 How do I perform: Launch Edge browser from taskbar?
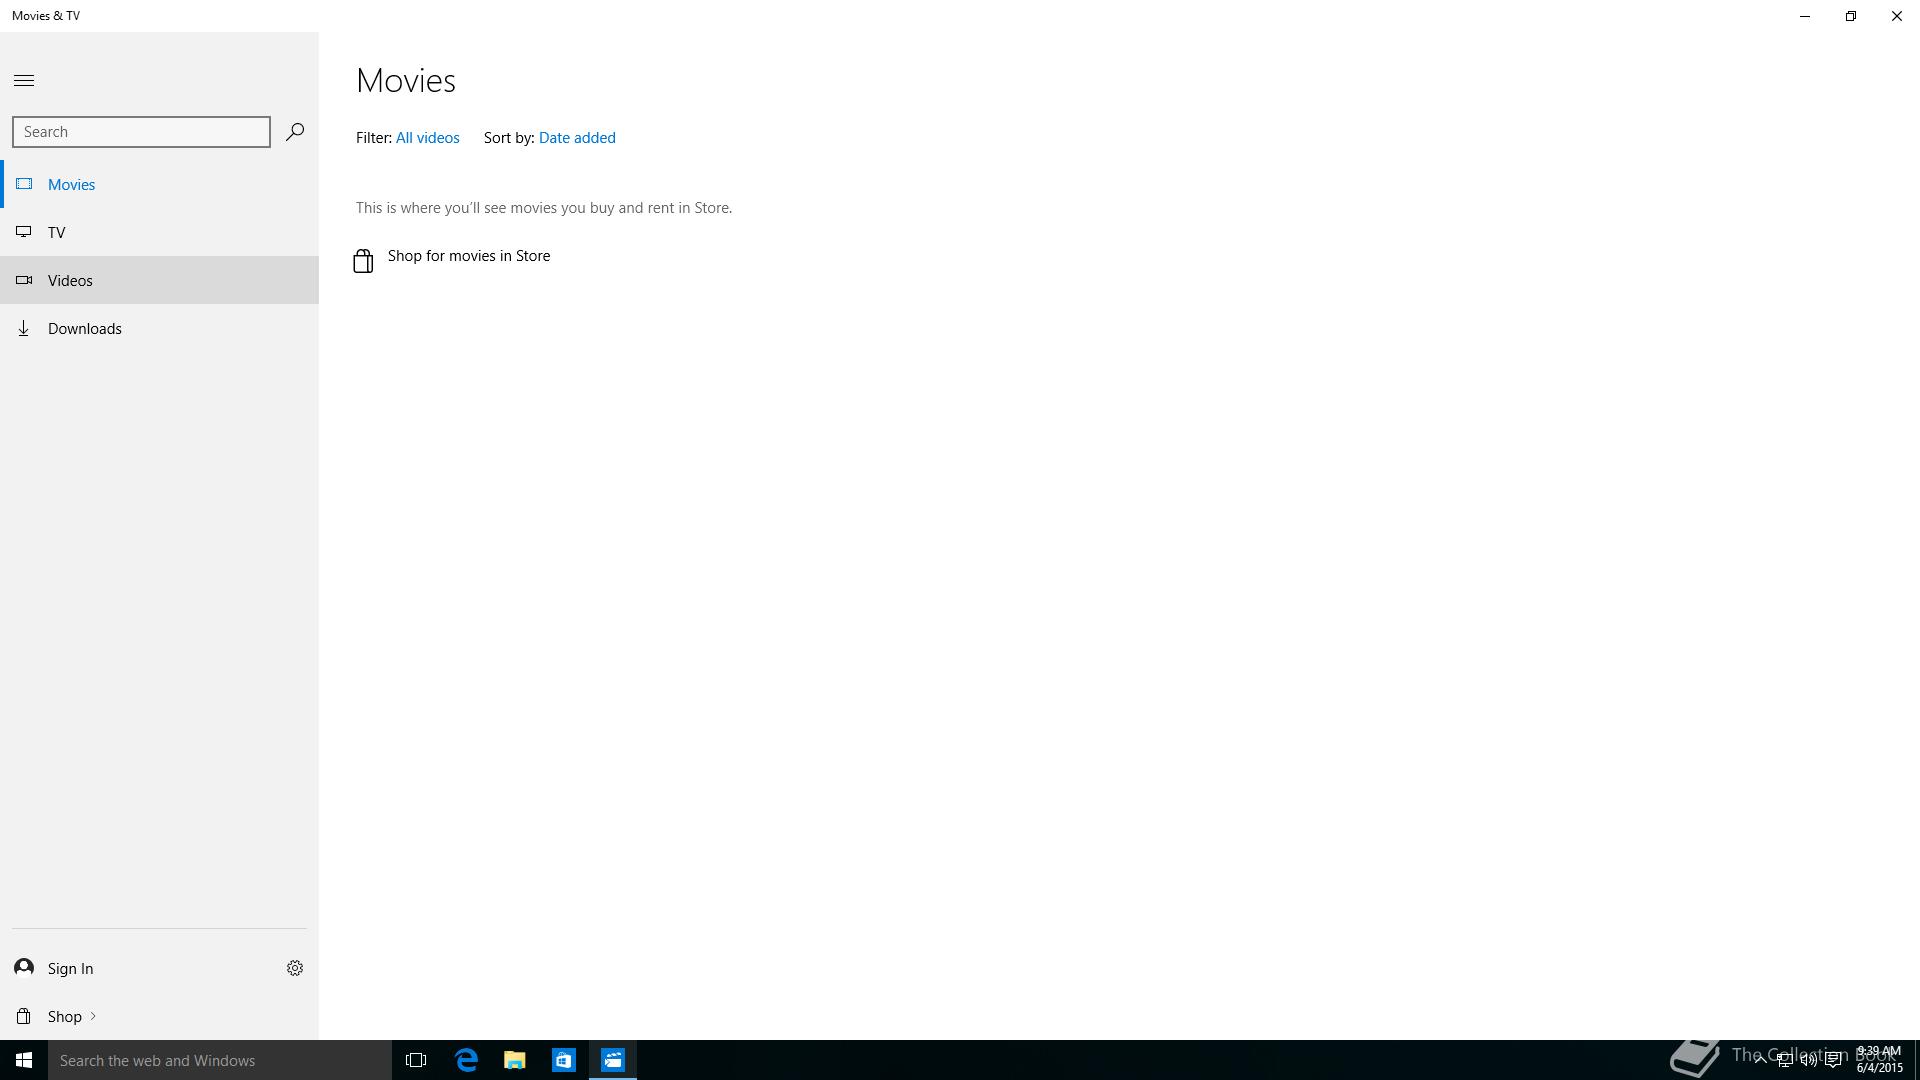pyautogui.click(x=466, y=1060)
